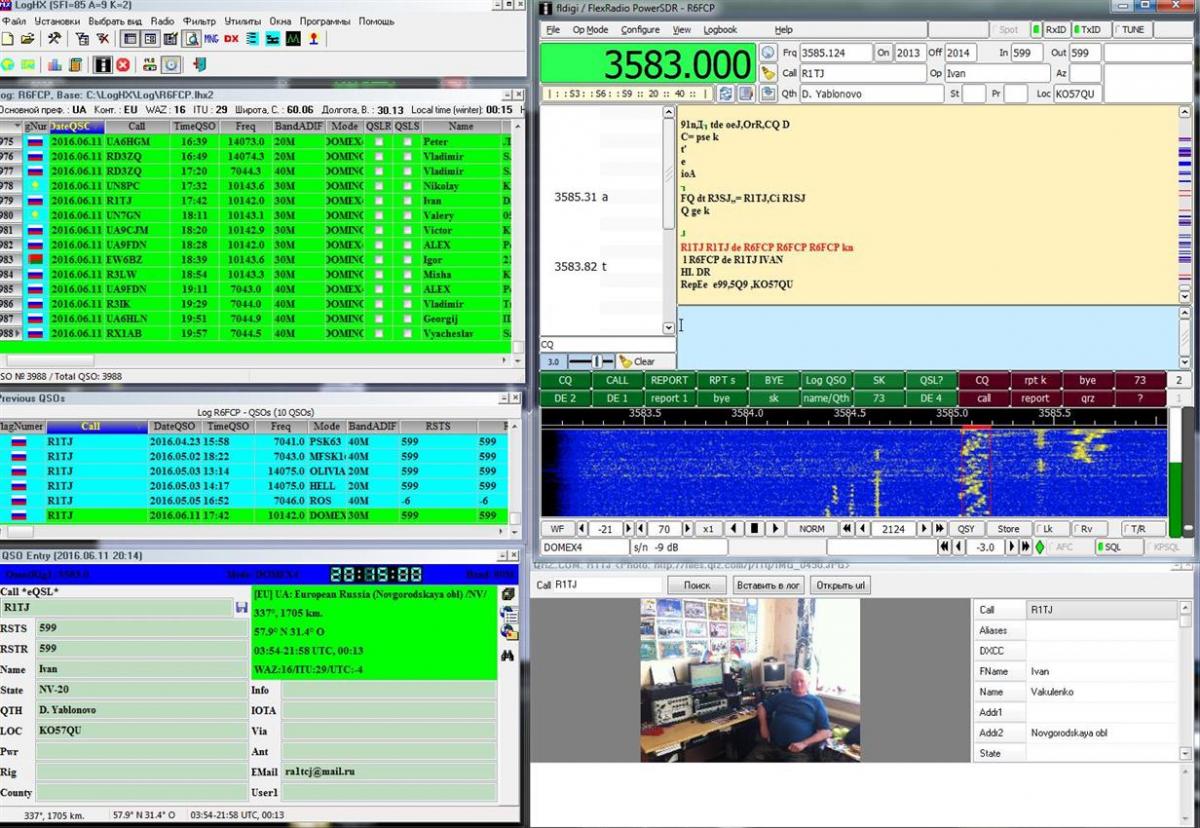Click the open folder icon in LogHX
This screenshot has width=1200, height=828.
[x=27, y=39]
